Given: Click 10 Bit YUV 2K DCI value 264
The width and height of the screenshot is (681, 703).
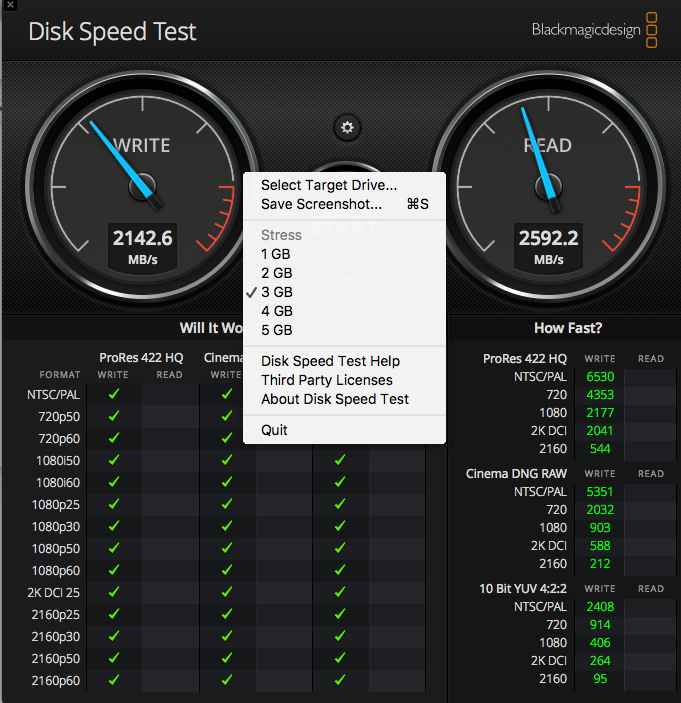Looking at the screenshot, I should pos(600,660).
